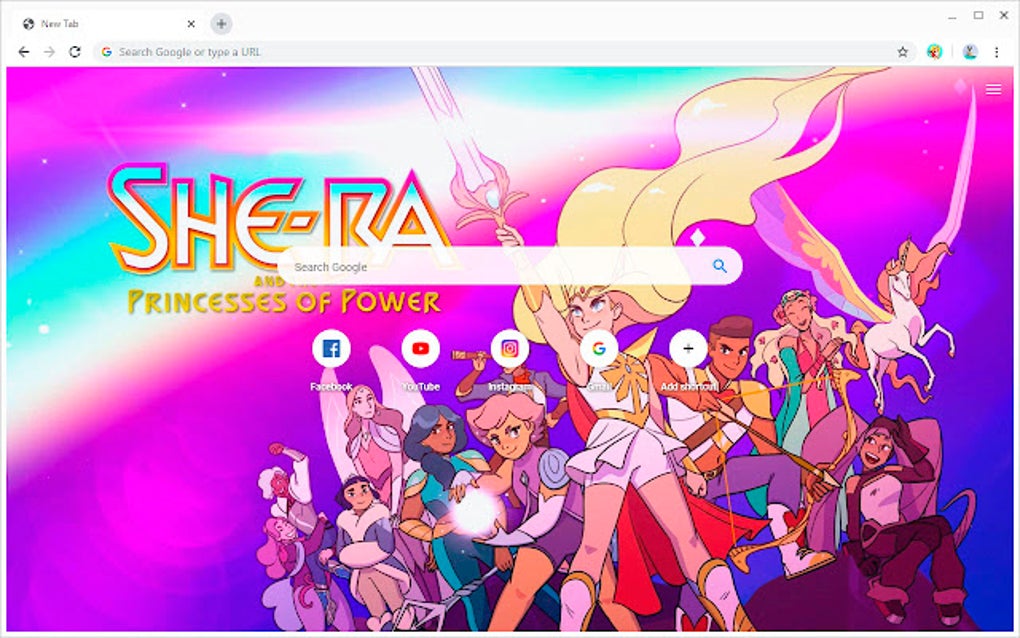Screen dimensions: 1020x638
Task: Open the Gmail shortcut icon
Action: (x=598, y=348)
